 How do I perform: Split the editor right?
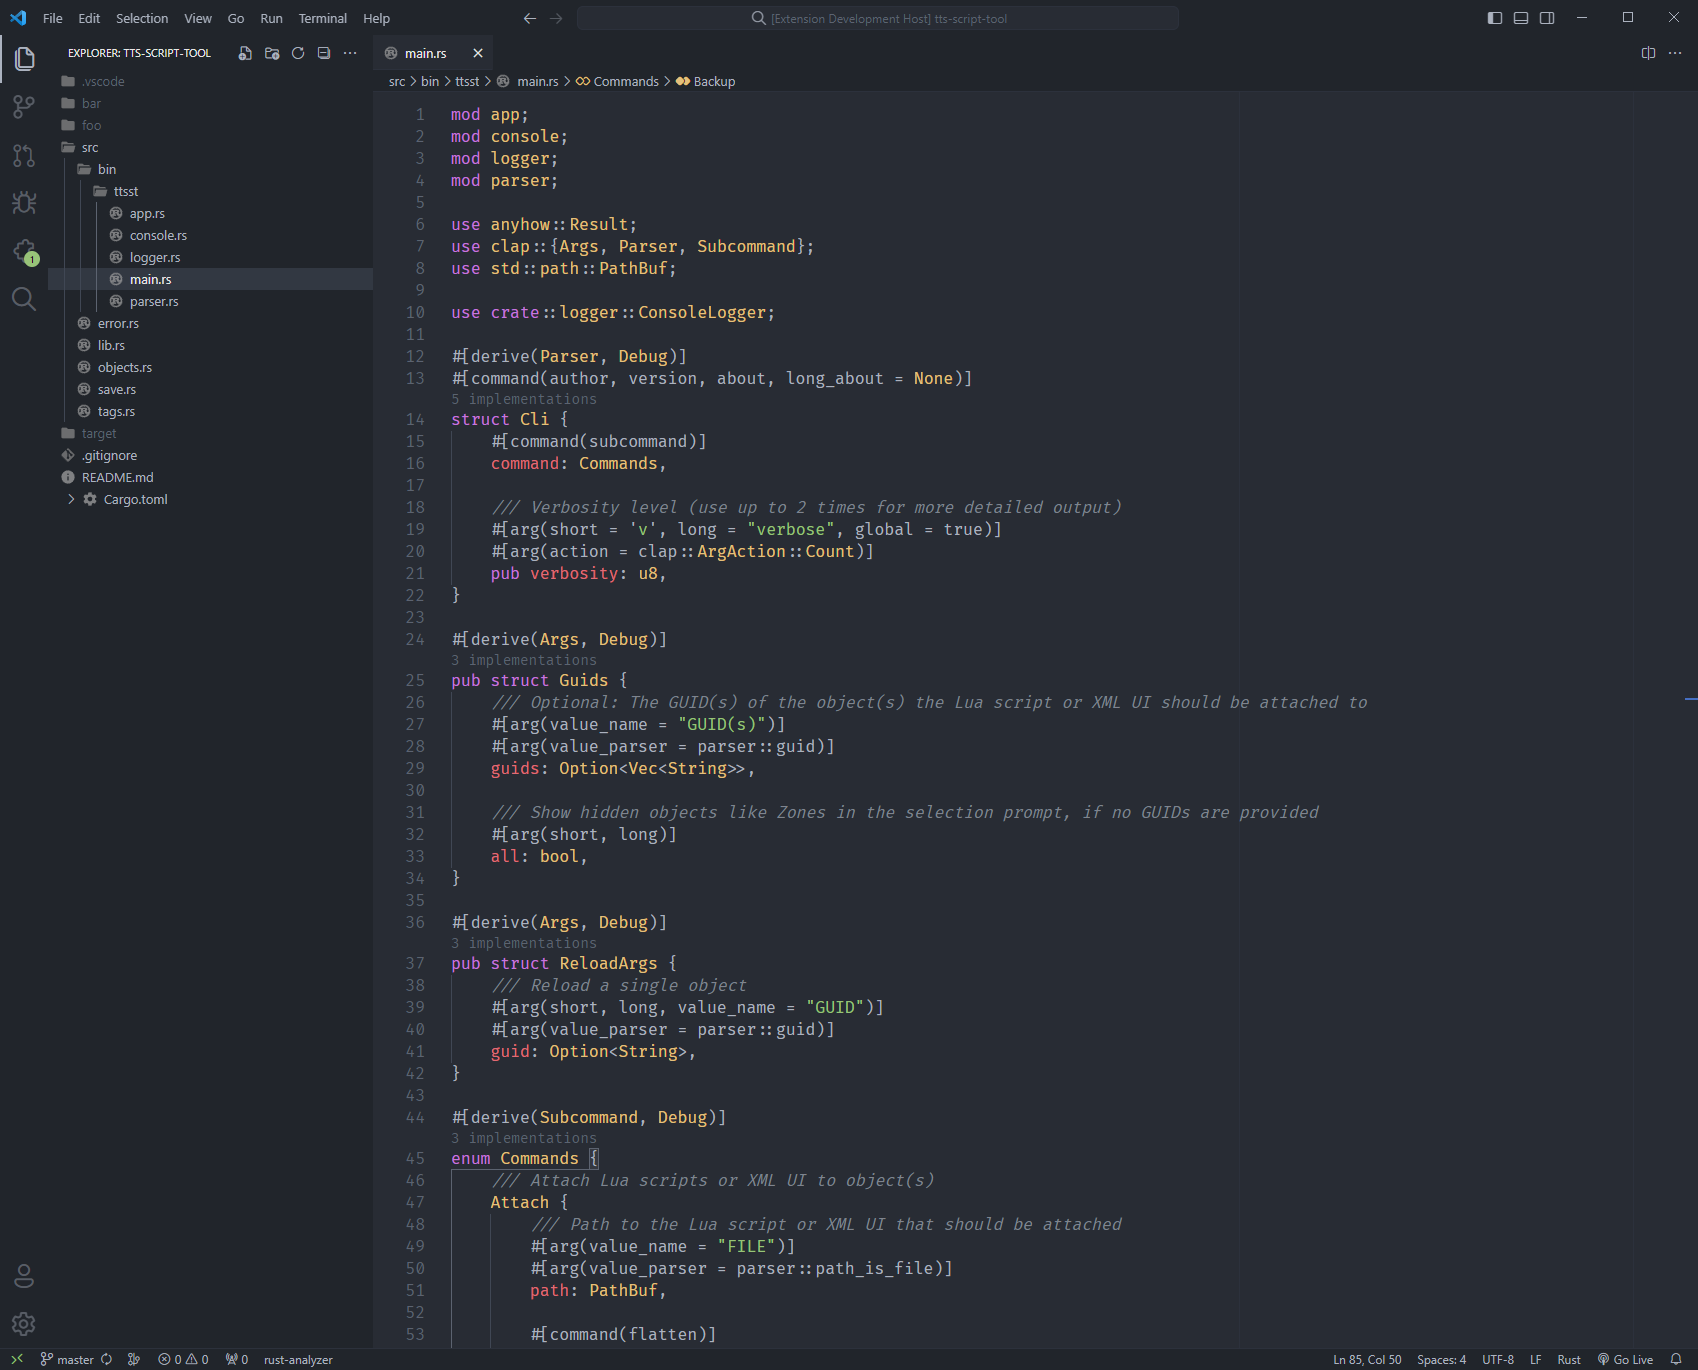coord(1649,53)
